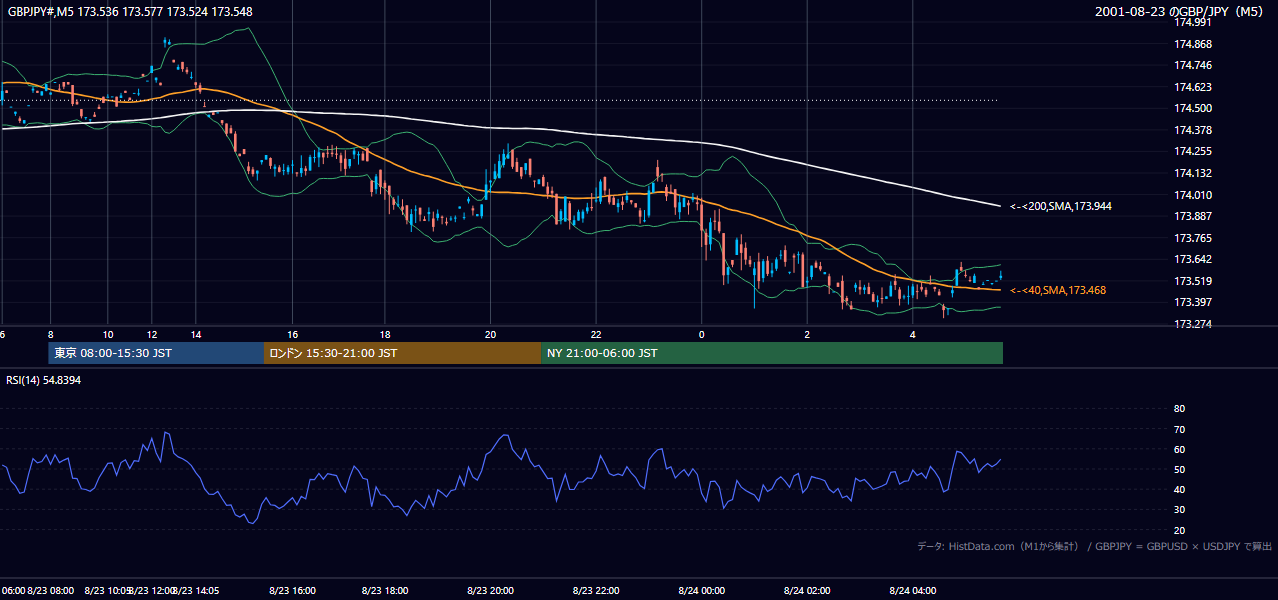This screenshot has width=1278, height=600.
Task: Click hour label 16 on the chart time axis
Action: pos(292,334)
